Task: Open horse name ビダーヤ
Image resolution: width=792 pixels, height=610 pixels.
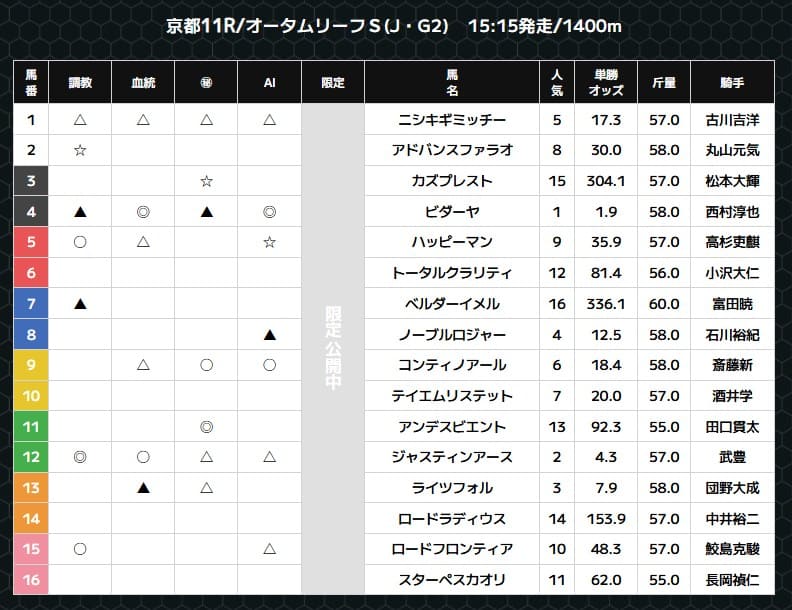Action: [452, 211]
